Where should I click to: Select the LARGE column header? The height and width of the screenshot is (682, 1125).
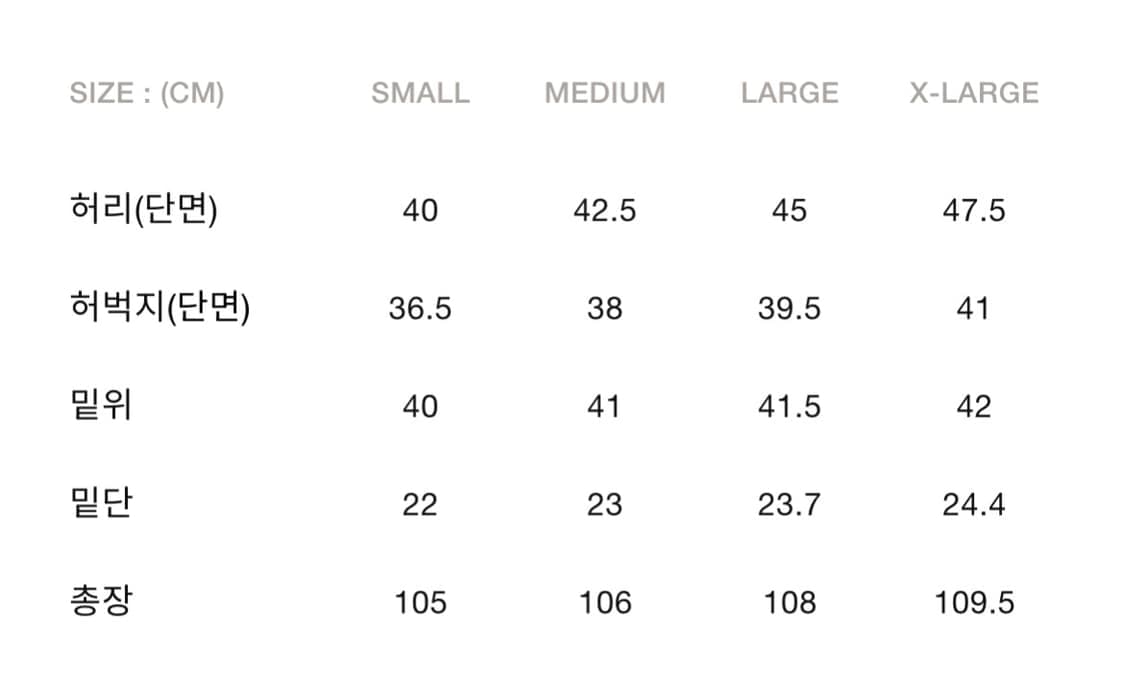pos(789,93)
